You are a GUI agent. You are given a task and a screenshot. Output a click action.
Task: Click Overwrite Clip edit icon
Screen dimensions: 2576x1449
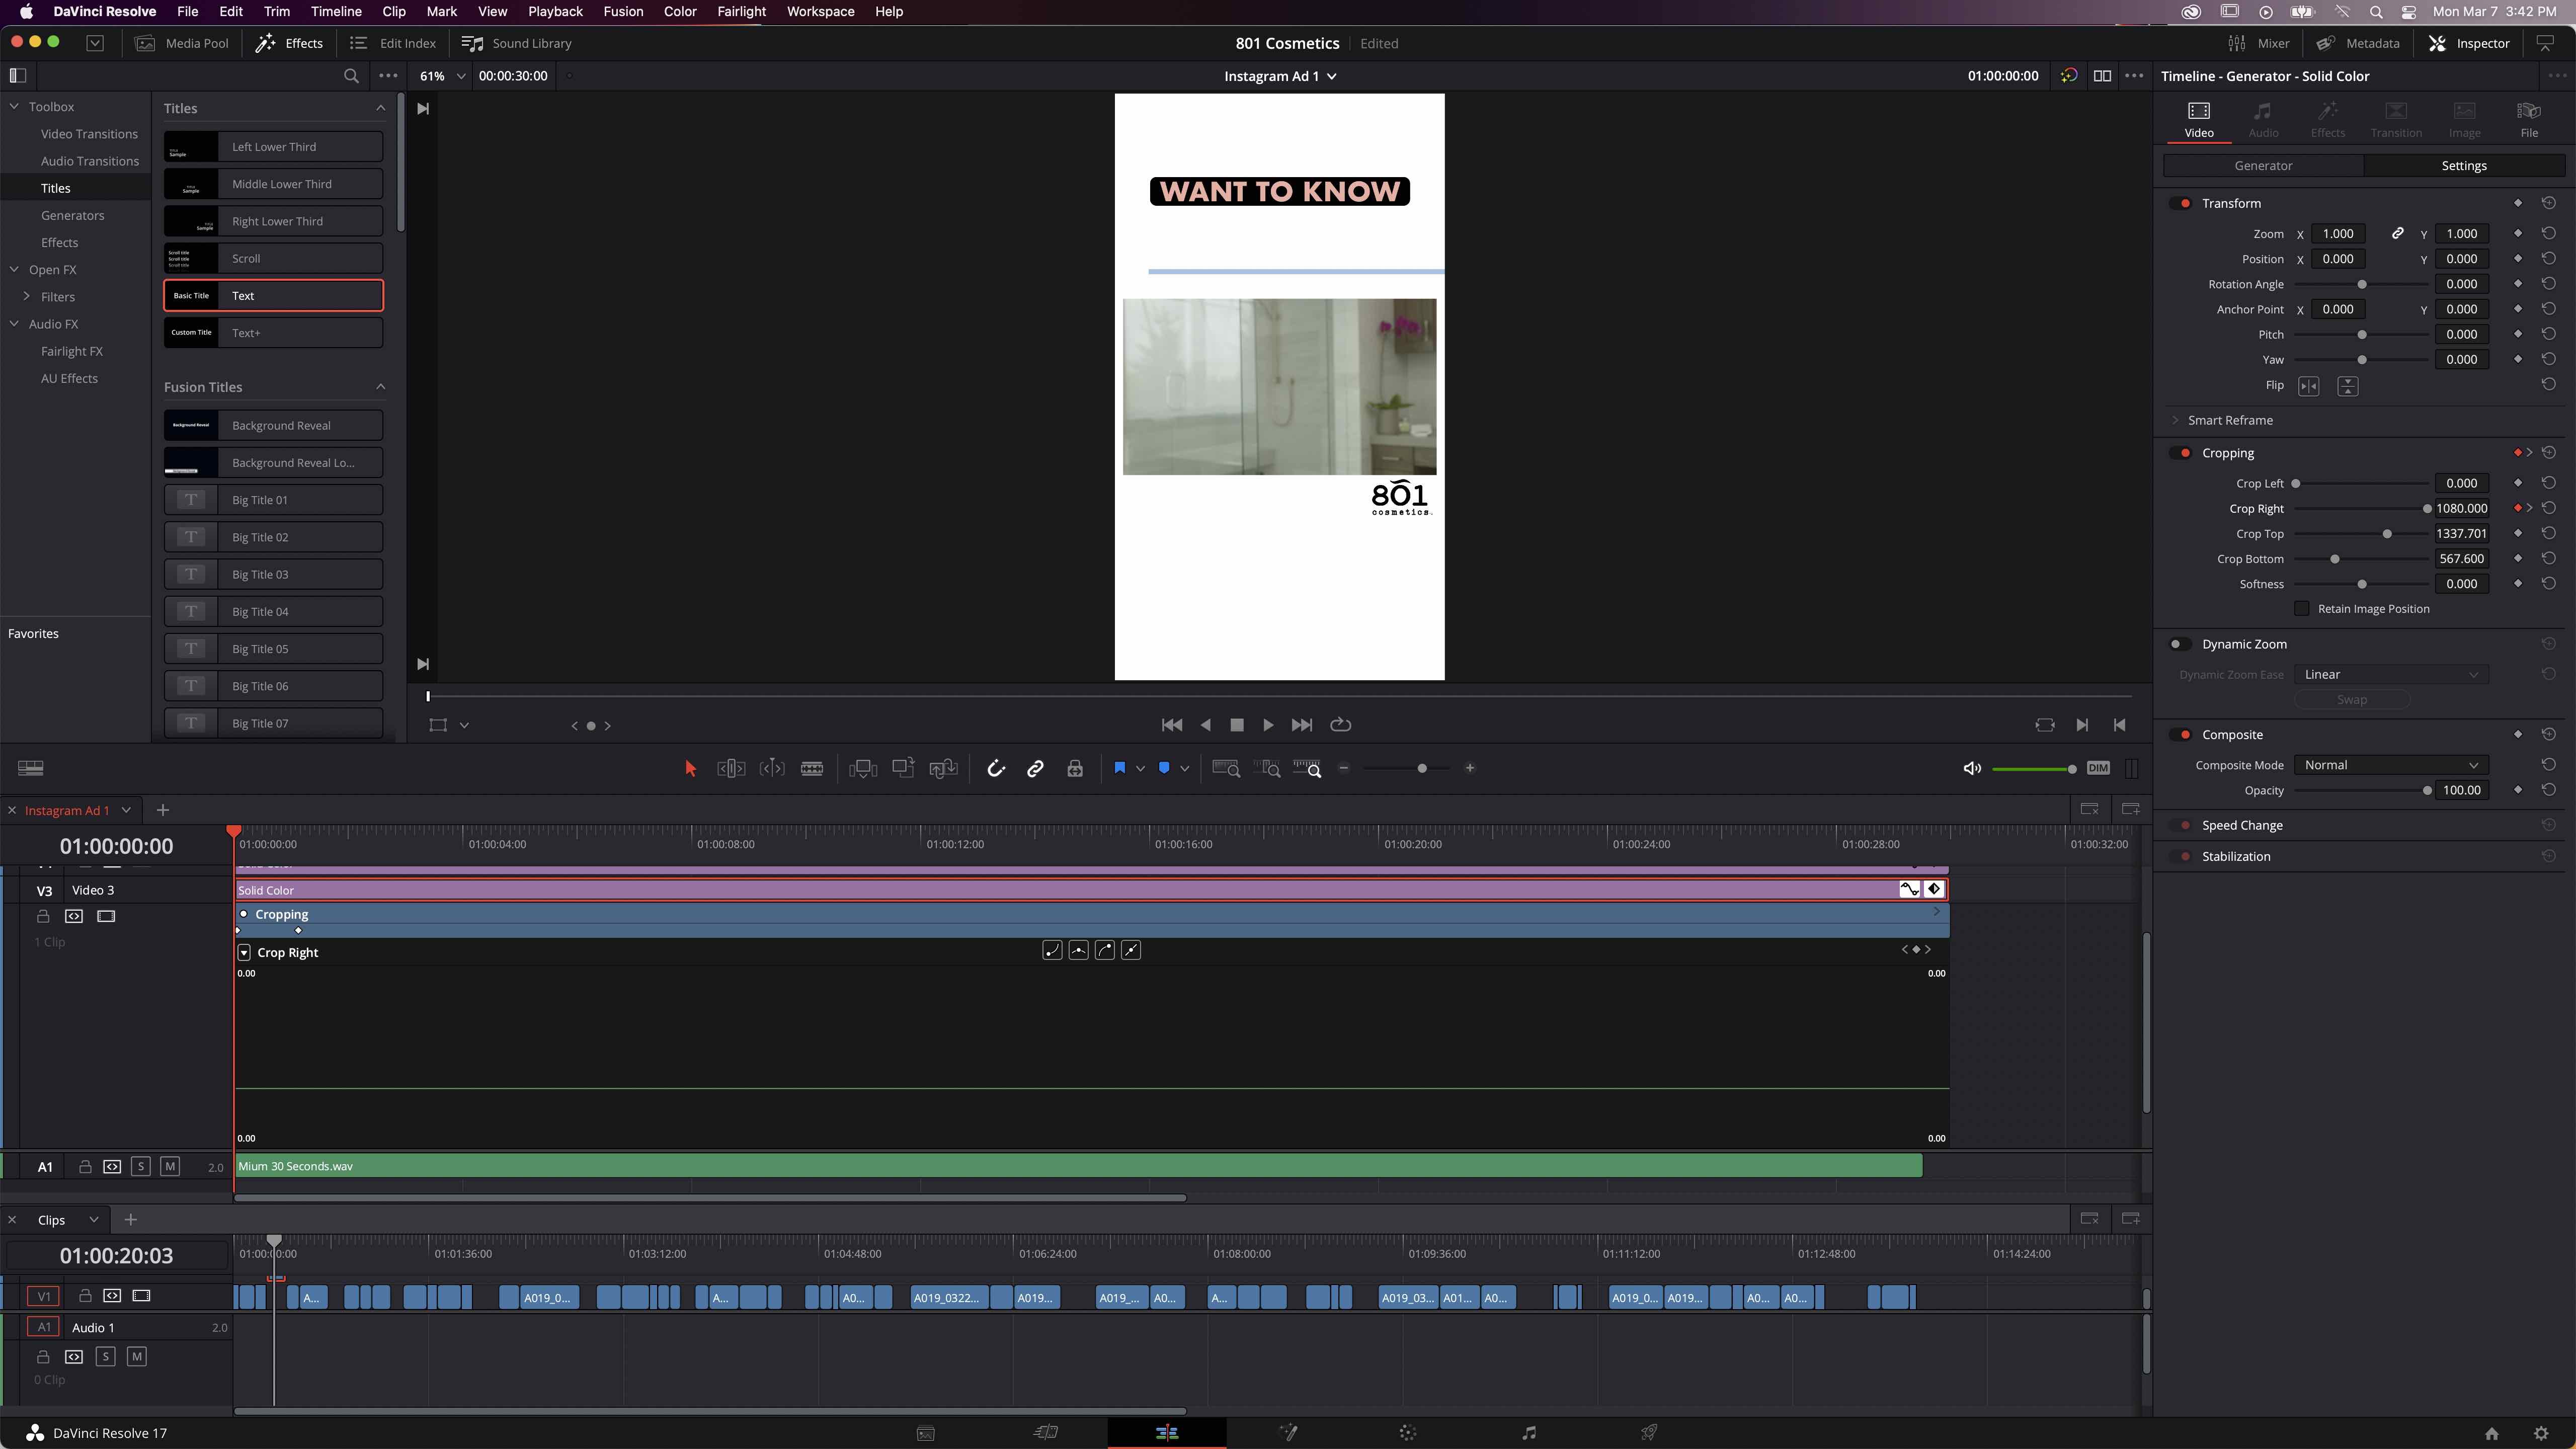(x=903, y=768)
